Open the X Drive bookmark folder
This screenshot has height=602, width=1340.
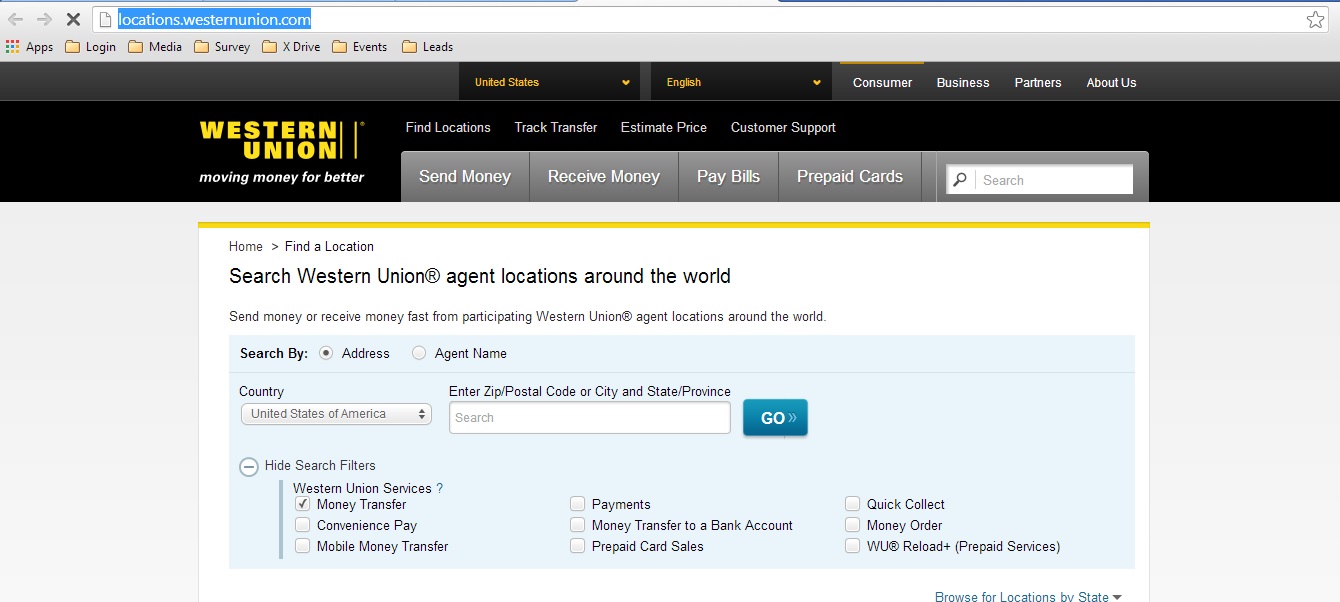(291, 47)
